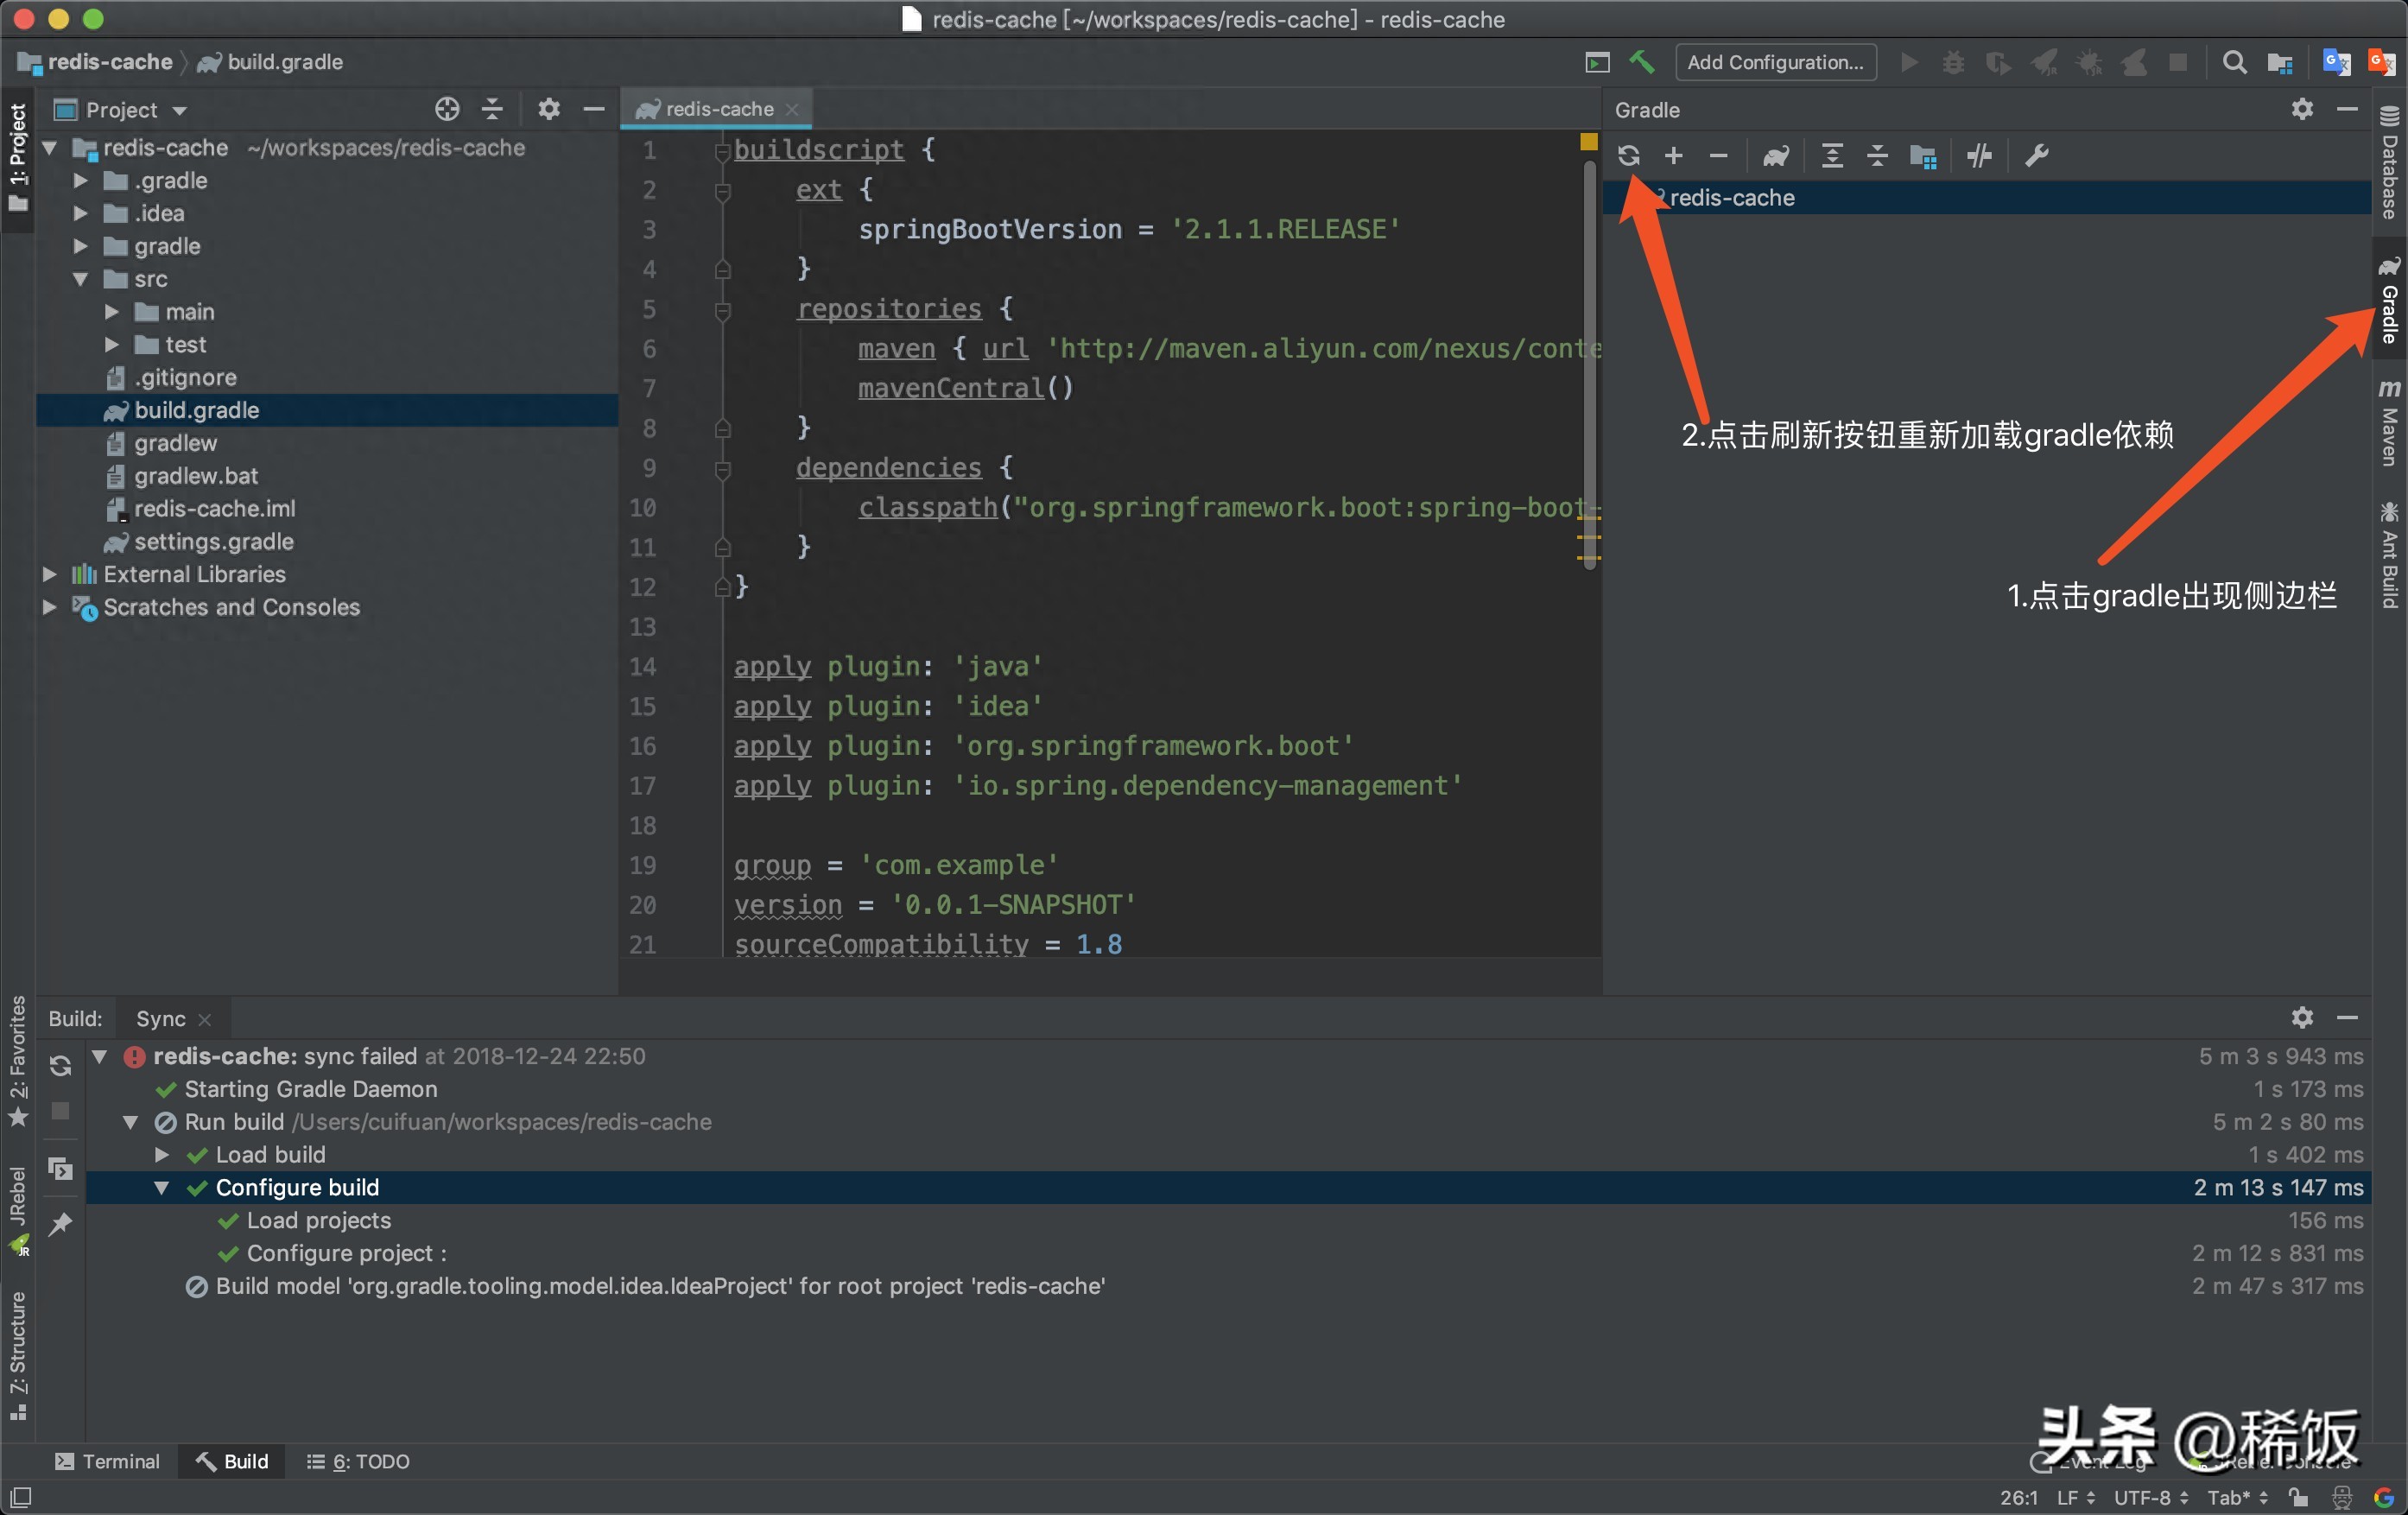Hide the Gradle tool window
The height and width of the screenshot is (1515, 2408).
point(2347,109)
